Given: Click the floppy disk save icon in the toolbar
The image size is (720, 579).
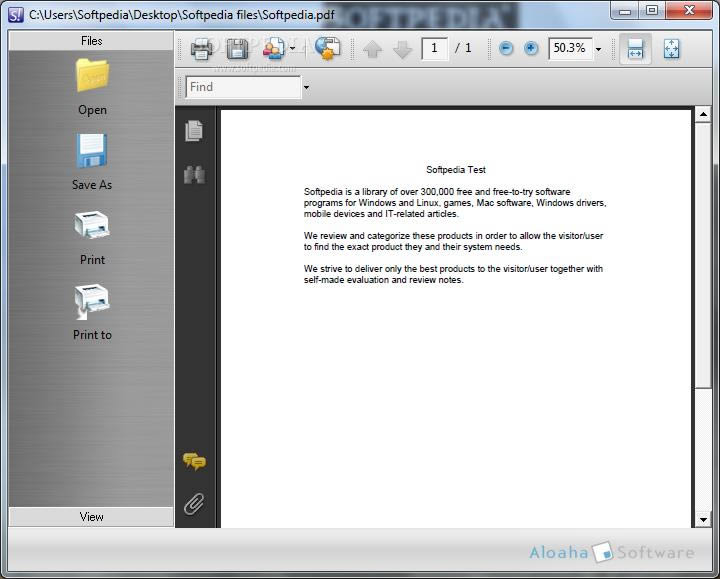Looking at the screenshot, I should pos(237,49).
